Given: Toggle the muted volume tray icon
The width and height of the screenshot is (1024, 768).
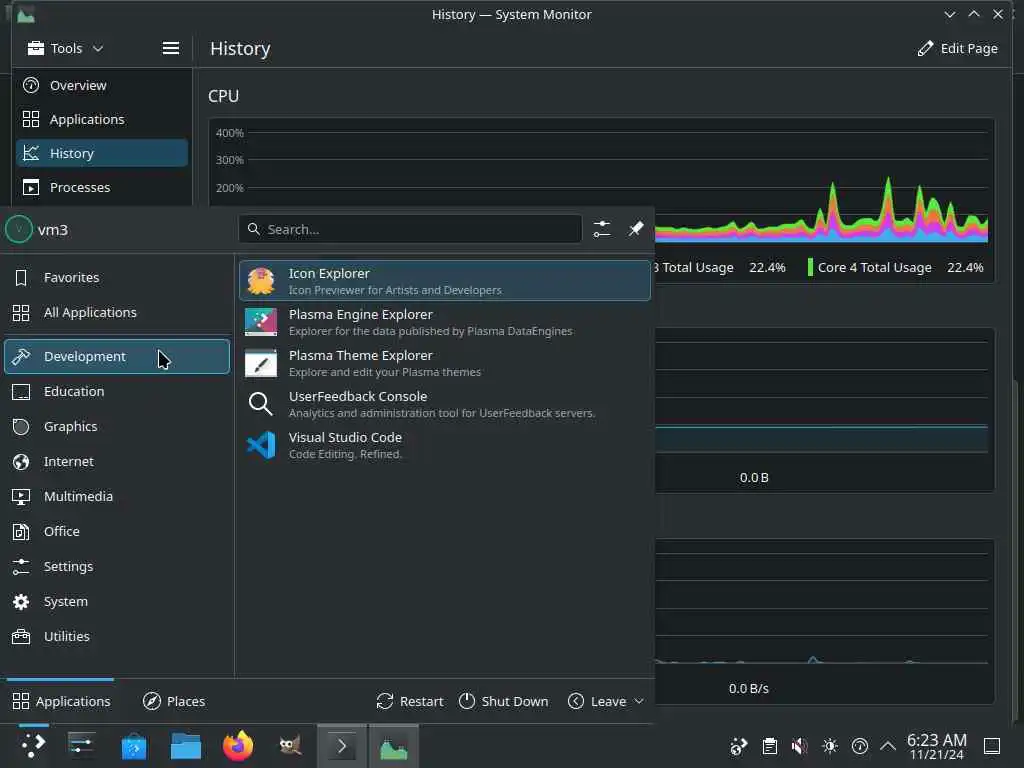Looking at the screenshot, I should pos(799,746).
